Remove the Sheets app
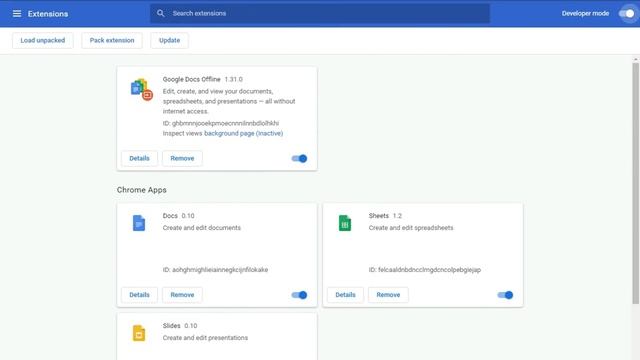The height and width of the screenshot is (360, 640). [x=388, y=295]
